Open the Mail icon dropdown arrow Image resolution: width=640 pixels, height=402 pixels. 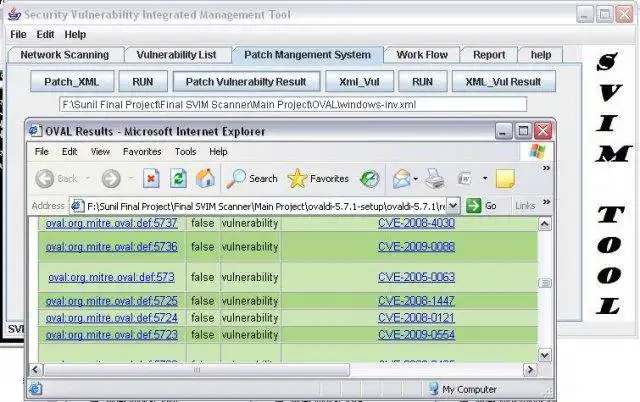coord(416,179)
